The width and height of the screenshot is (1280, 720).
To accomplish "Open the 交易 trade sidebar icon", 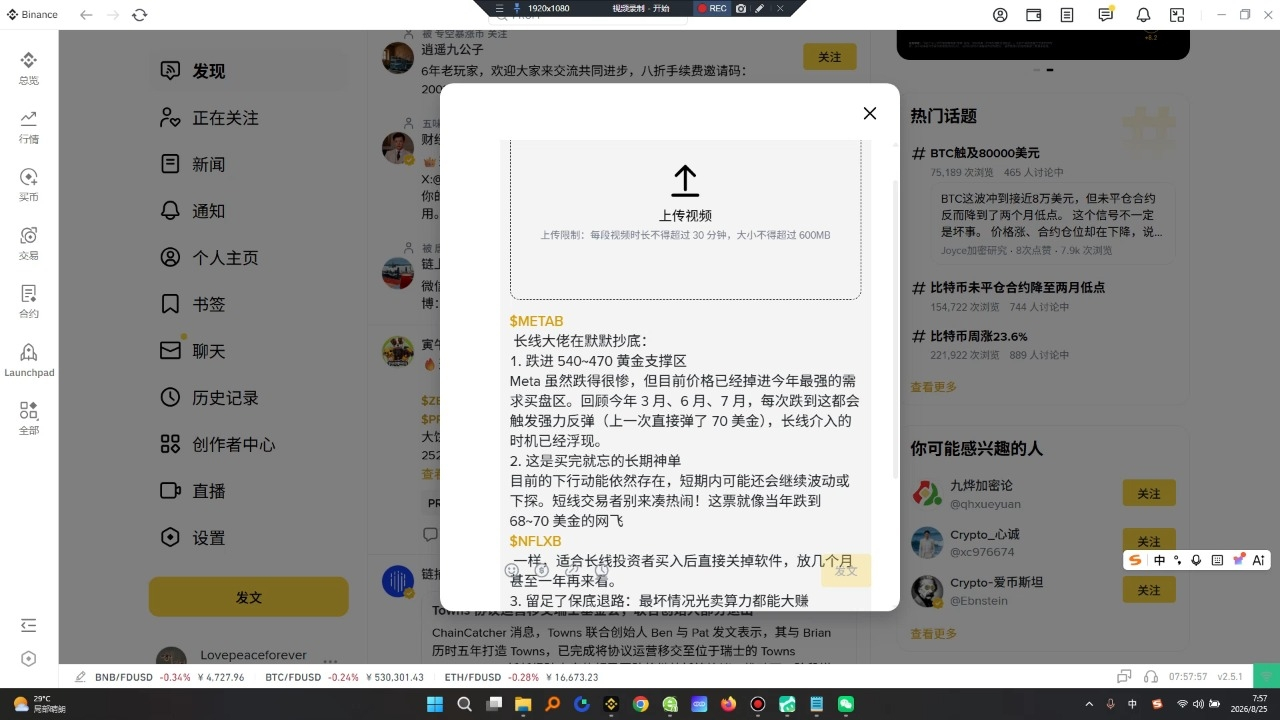I will tap(29, 243).
